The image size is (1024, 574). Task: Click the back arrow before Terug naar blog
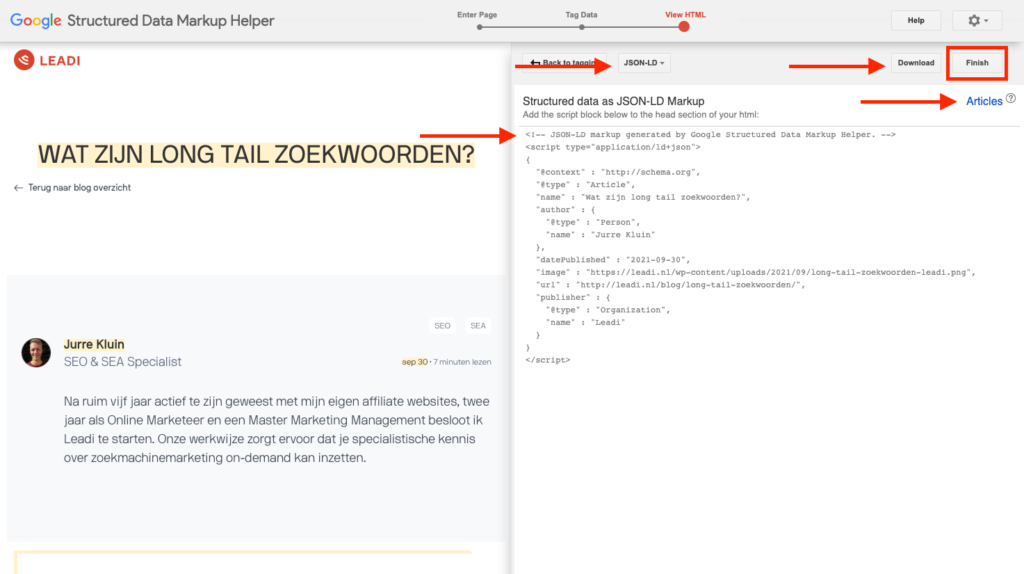click(x=18, y=188)
